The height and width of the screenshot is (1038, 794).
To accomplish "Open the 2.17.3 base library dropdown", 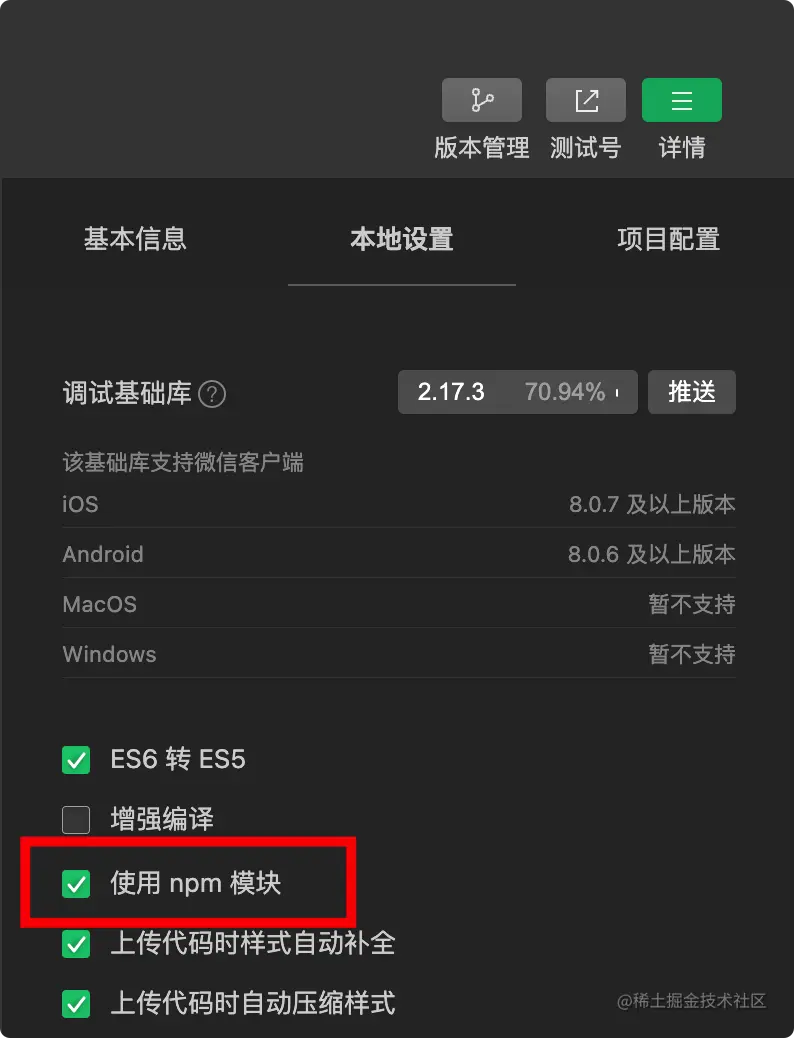I will 517,392.
